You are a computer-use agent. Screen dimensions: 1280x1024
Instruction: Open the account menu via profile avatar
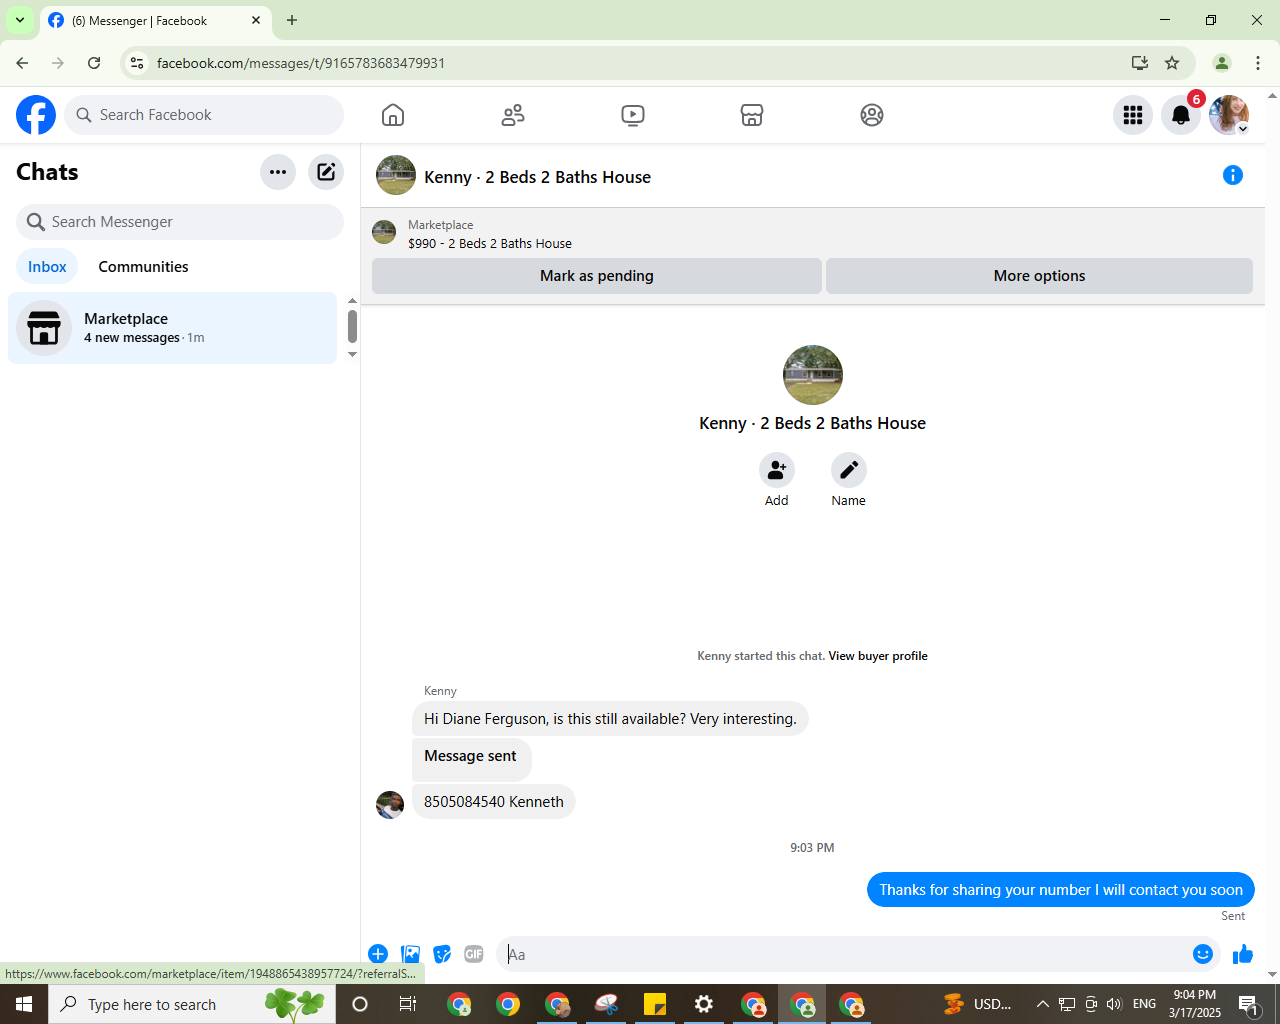(1229, 115)
